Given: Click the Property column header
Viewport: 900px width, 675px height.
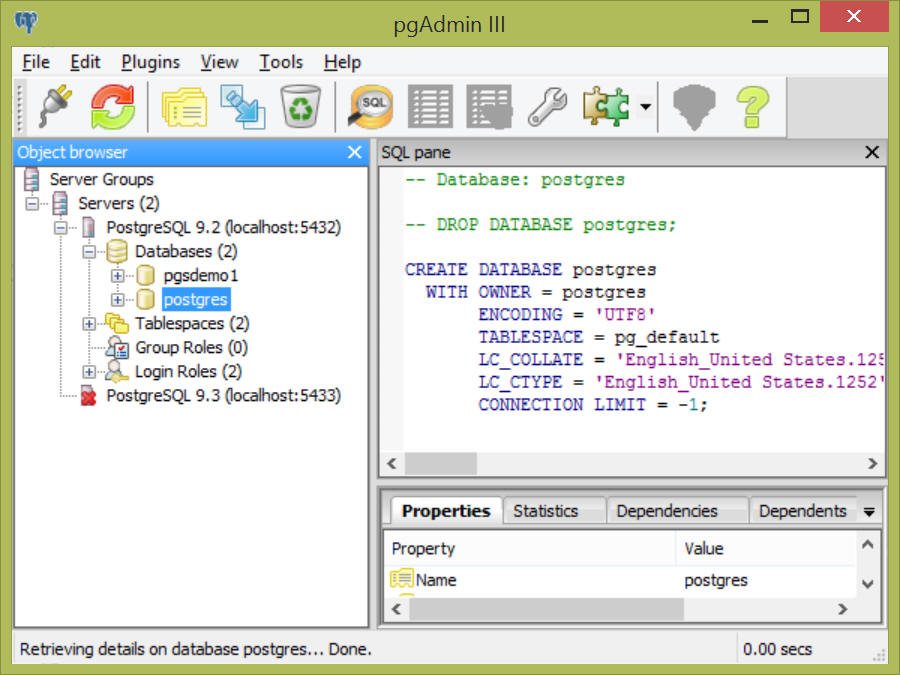Looking at the screenshot, I should (x=530, y=548).
